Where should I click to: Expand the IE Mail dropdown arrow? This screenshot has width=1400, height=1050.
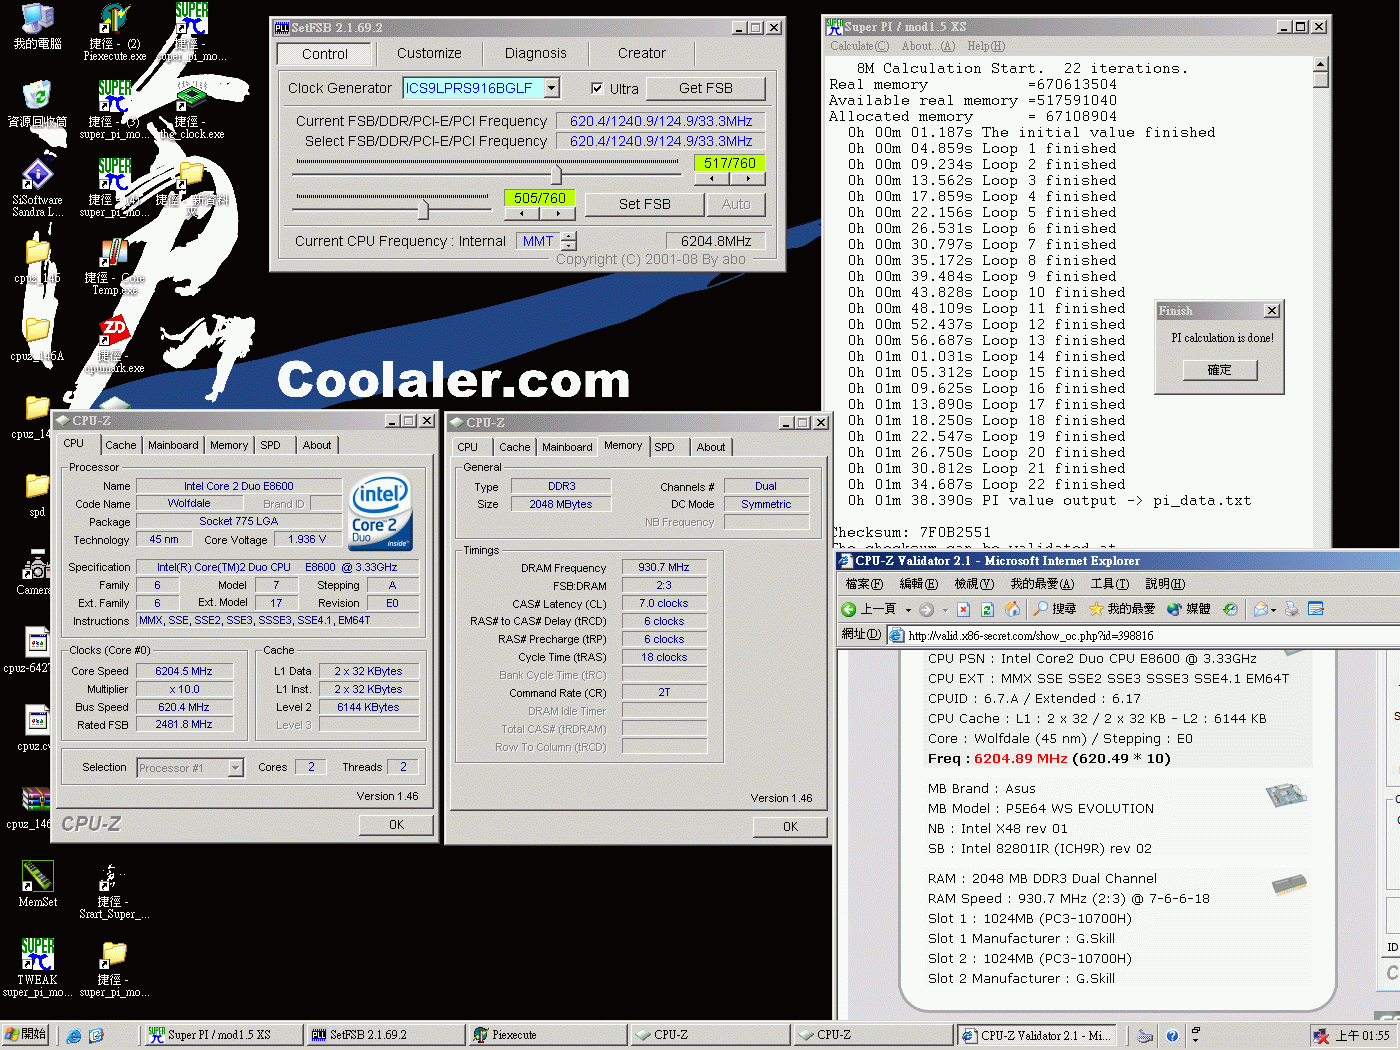pyautogui.click(x=1273, y=609)
